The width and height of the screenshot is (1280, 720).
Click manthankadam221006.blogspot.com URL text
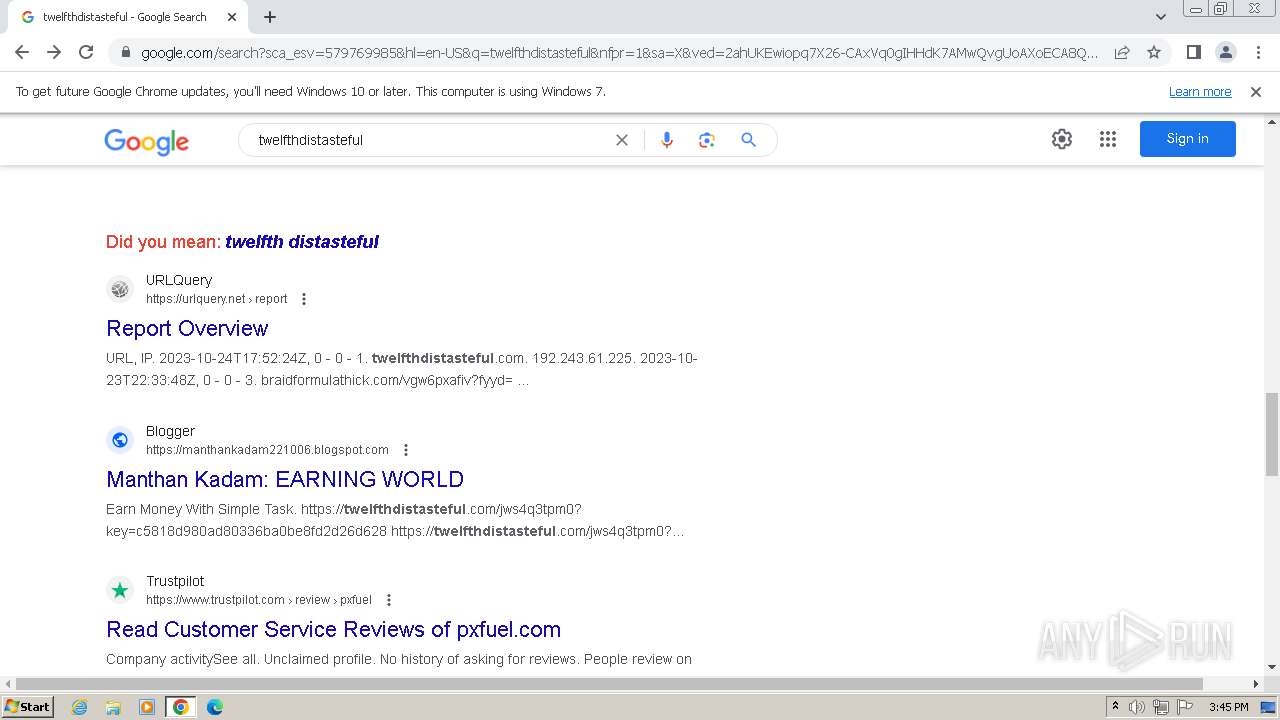pyautogui.click(x=267, y=450)
